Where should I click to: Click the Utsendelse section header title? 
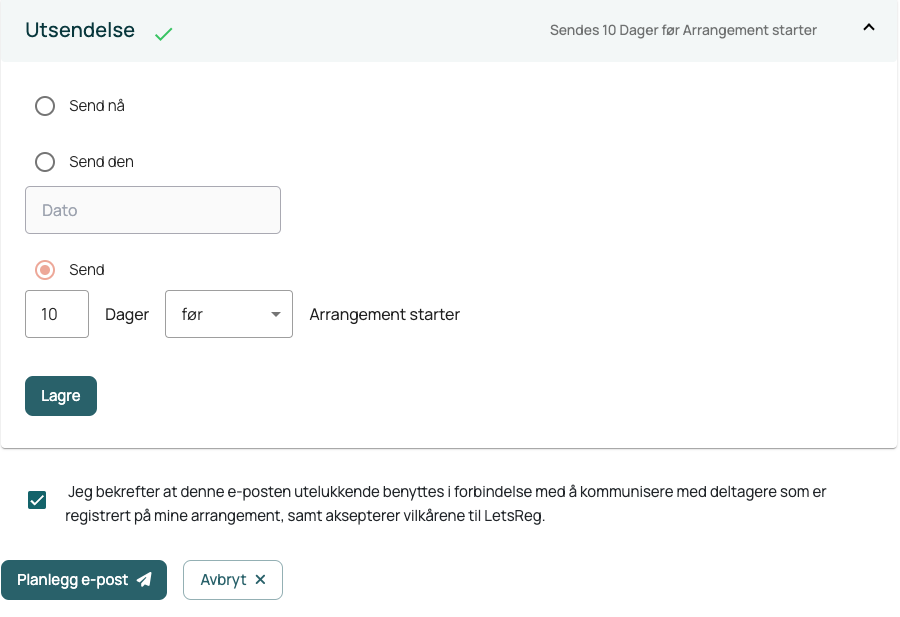click(80, 30)
